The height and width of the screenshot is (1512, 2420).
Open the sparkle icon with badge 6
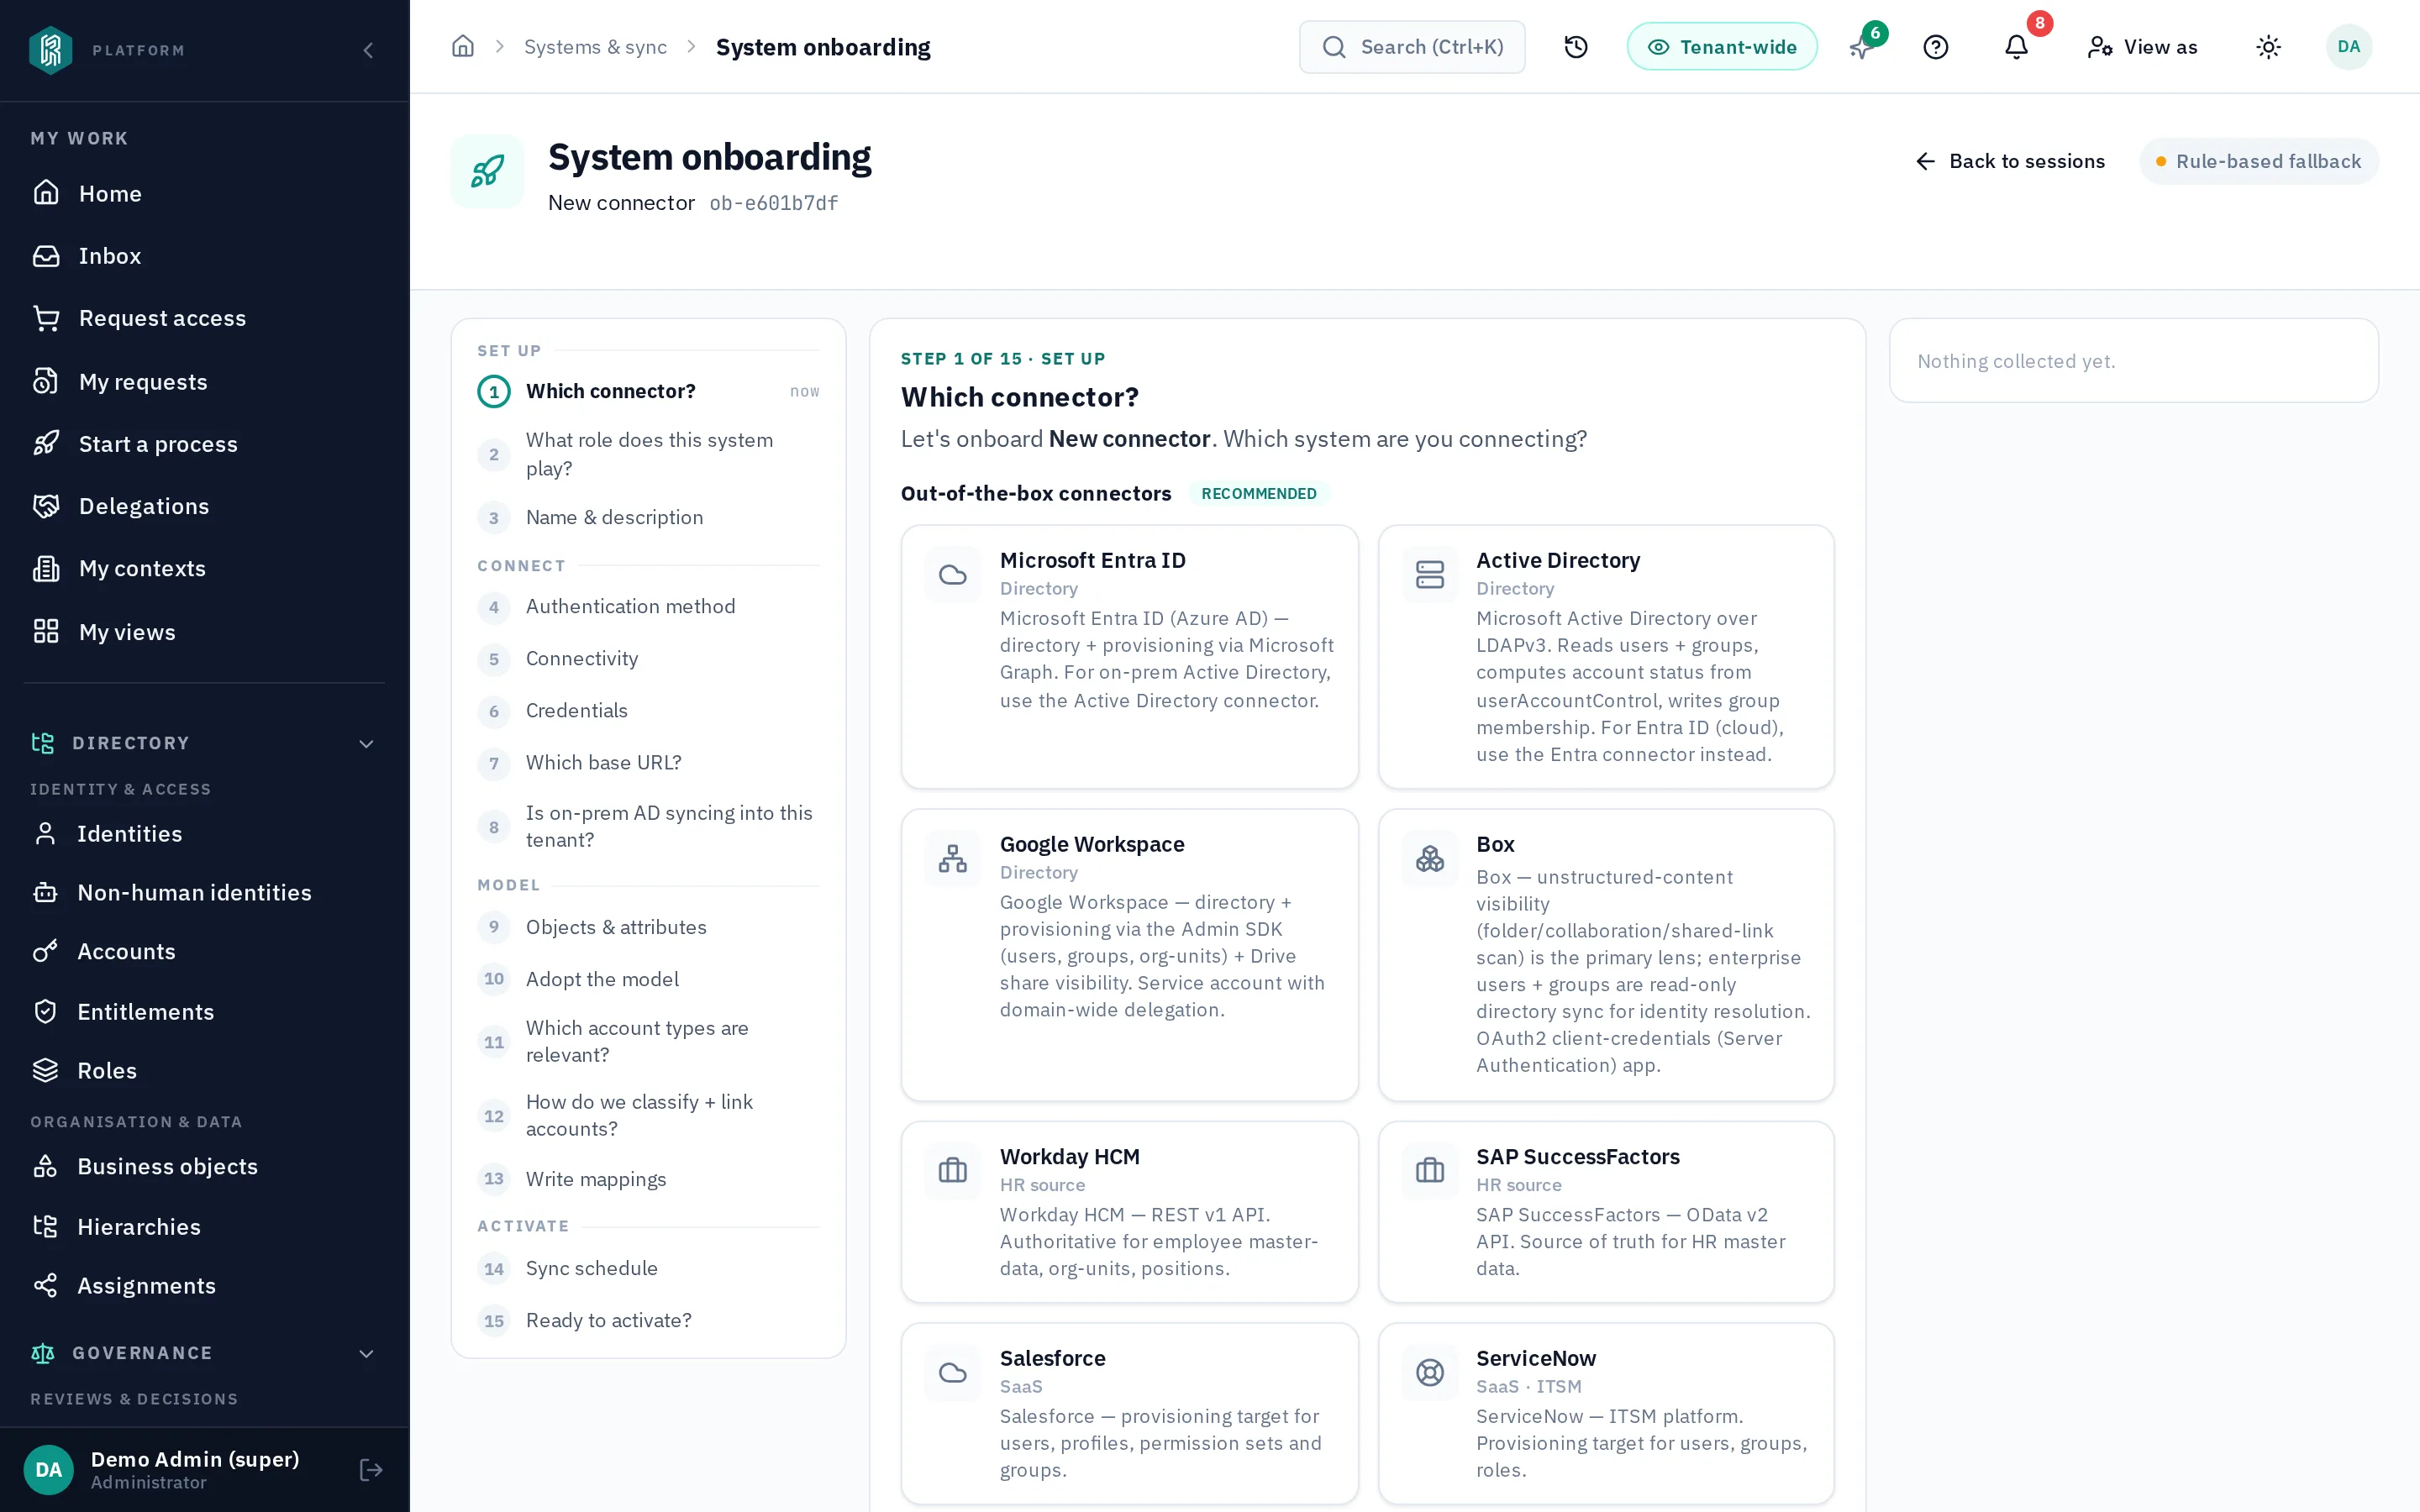1863,47
